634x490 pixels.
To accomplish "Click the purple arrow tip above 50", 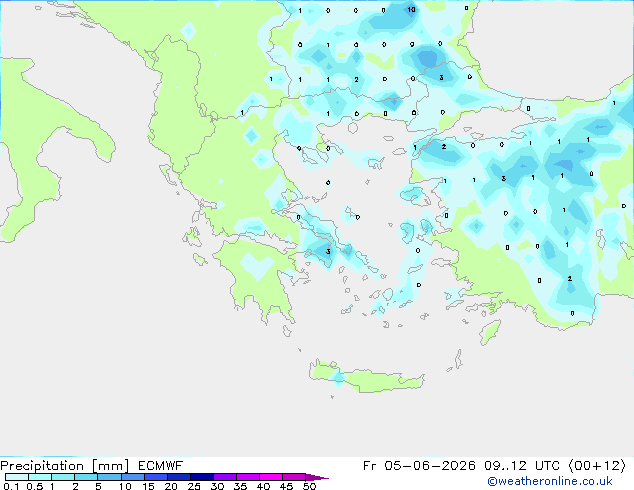I will (x=317, y=477).
